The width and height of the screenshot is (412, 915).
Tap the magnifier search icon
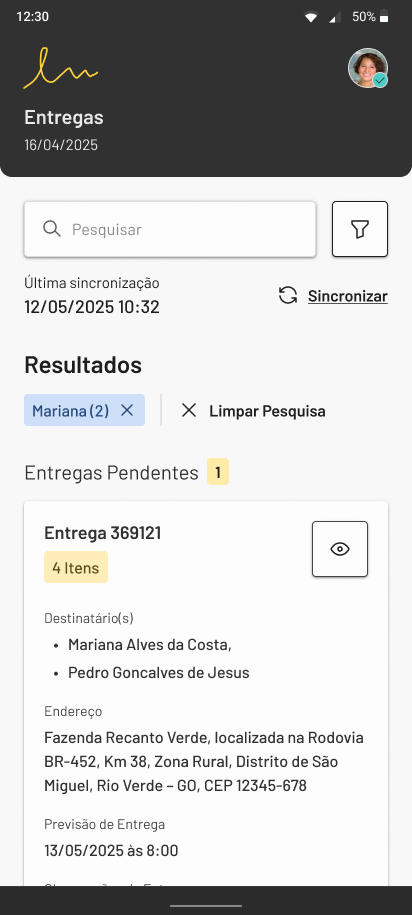(52, 229)
